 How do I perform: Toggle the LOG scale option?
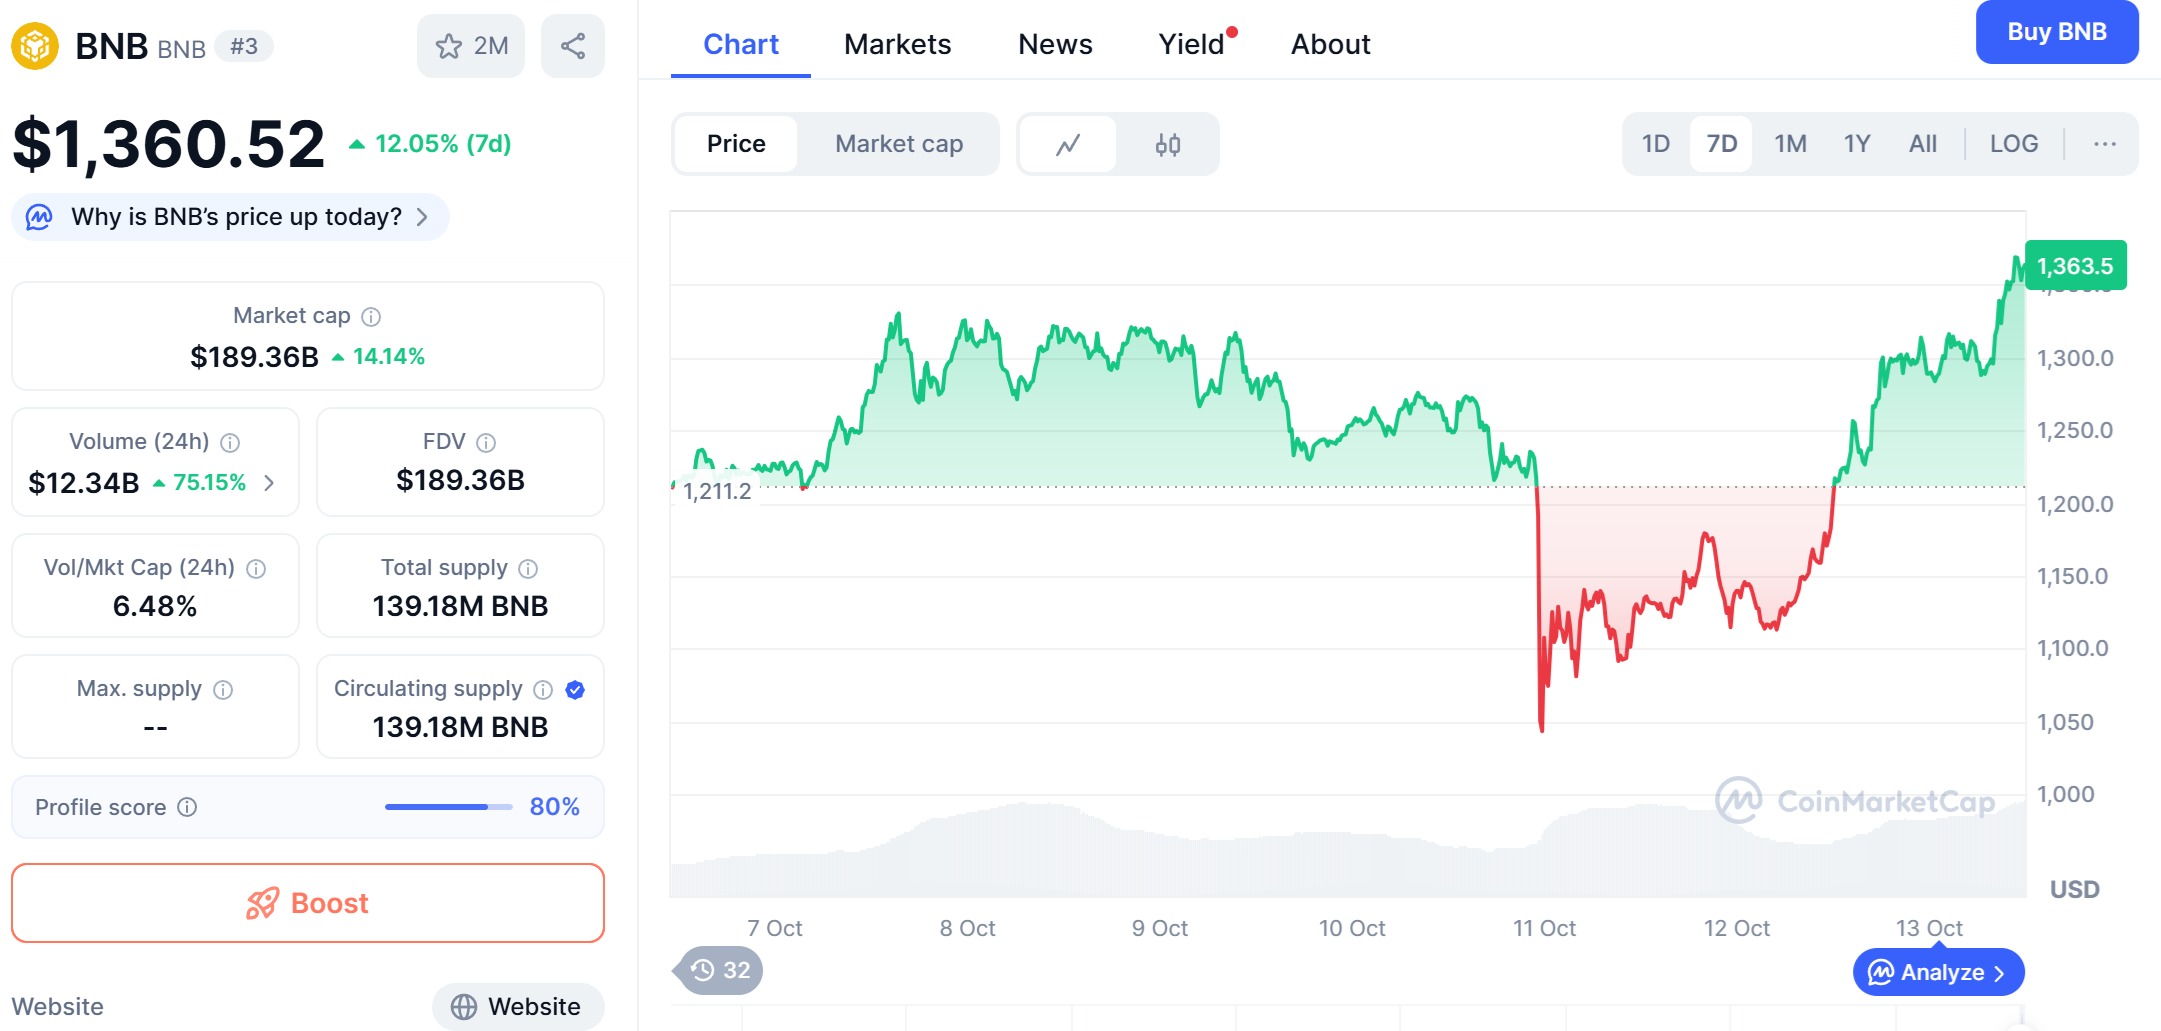2013,144
